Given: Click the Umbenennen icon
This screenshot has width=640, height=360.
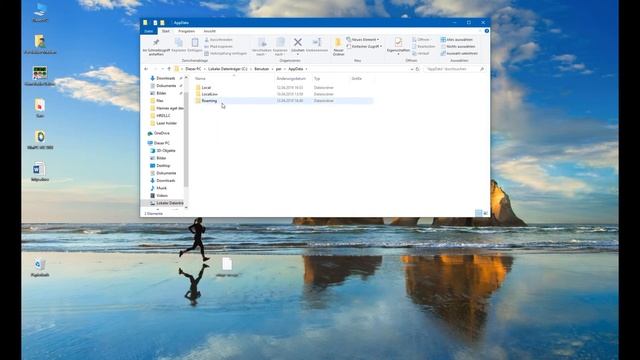Looking at the screenshot, I should click(x=317, y=42).
